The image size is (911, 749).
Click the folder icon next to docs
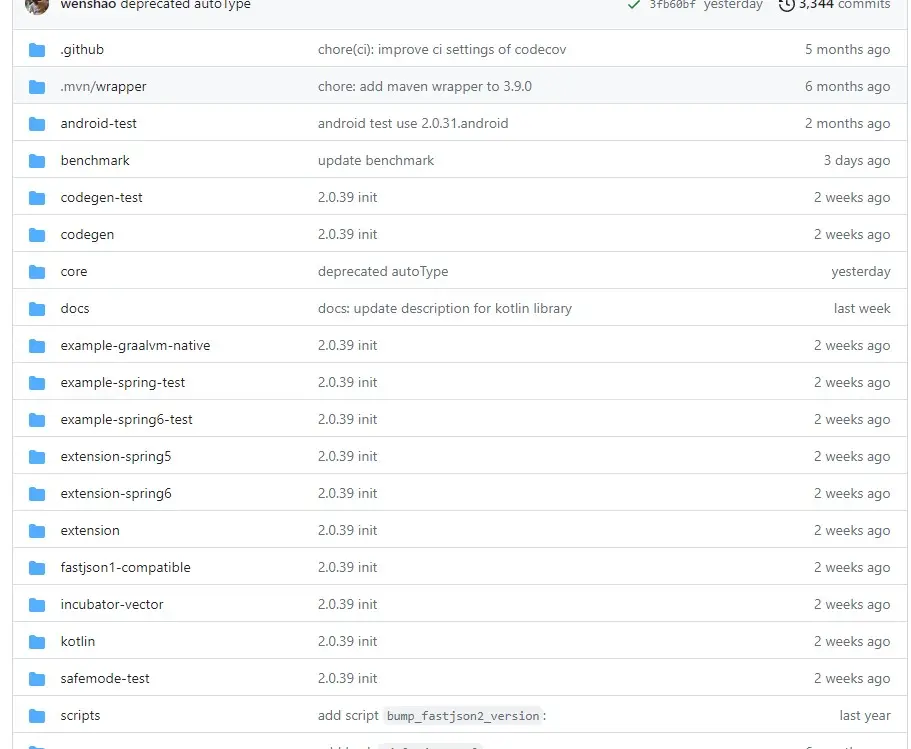click(x=38, y=309)
